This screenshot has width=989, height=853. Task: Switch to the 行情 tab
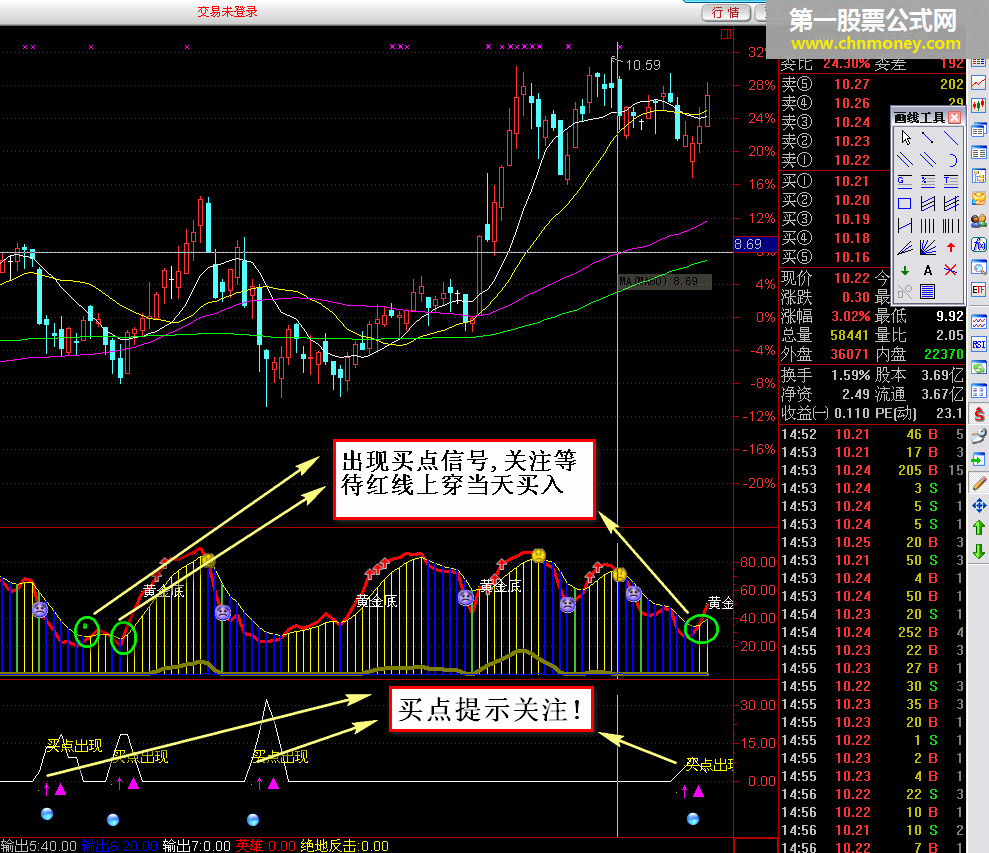726,13
